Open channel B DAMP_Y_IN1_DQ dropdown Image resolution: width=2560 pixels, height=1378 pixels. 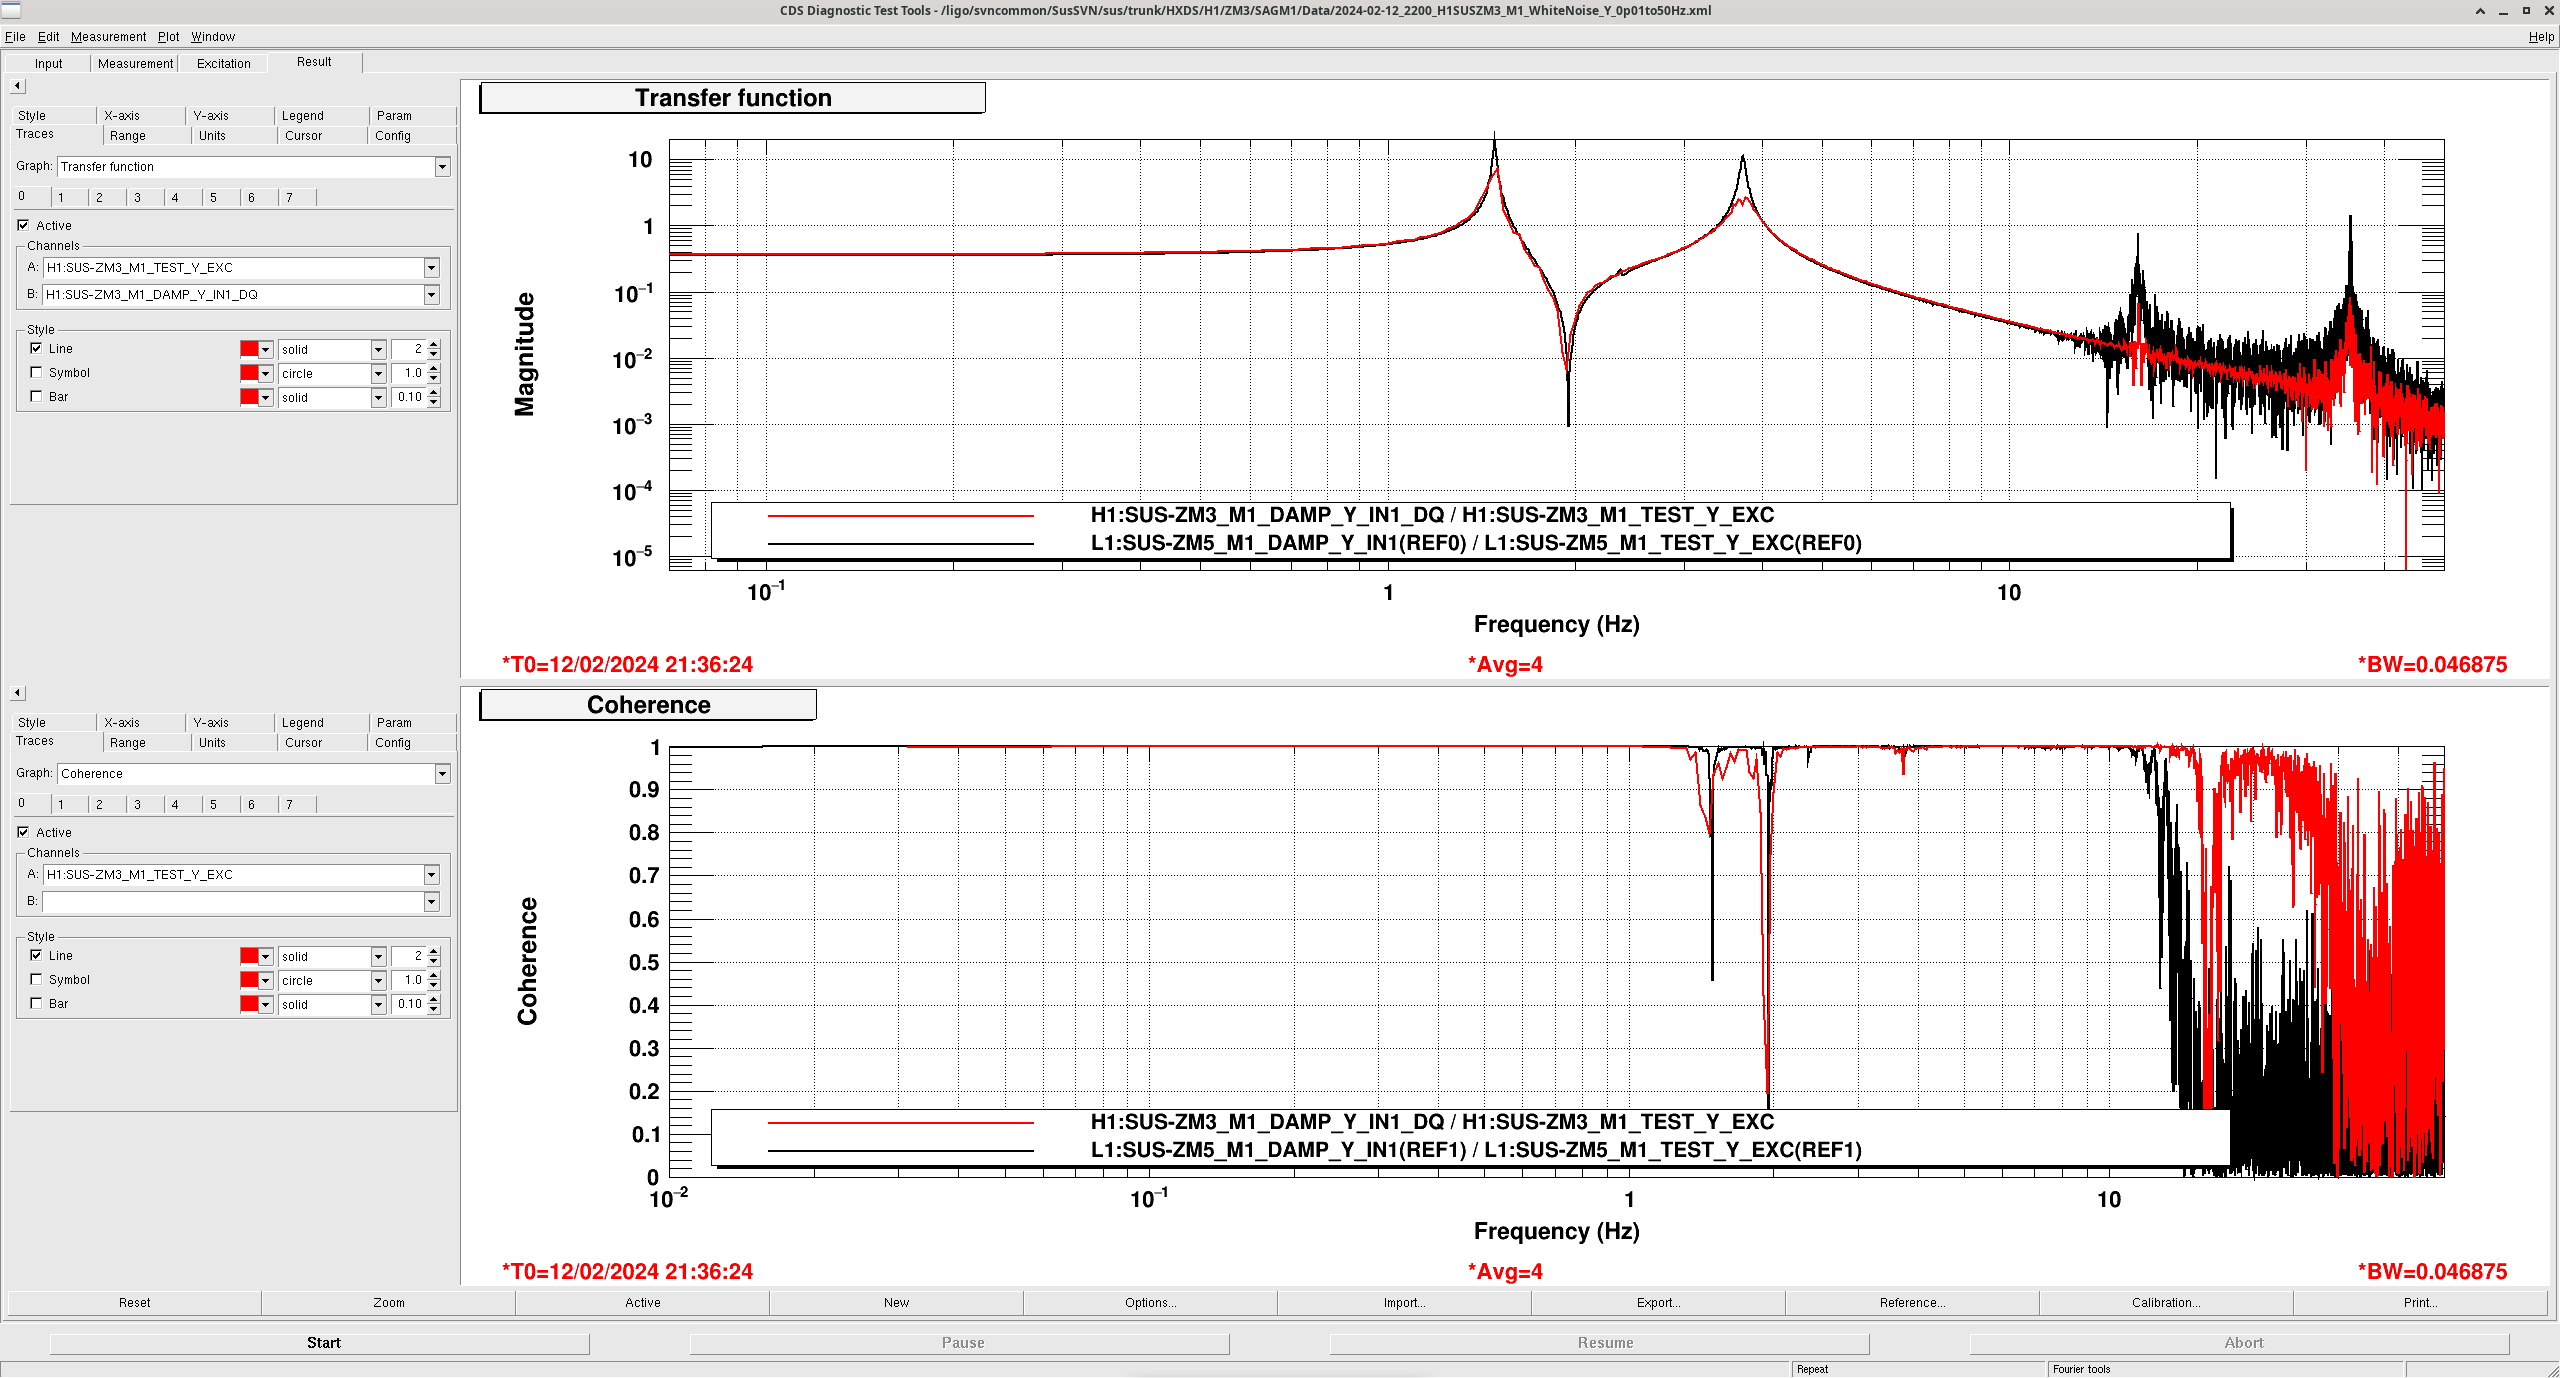pos(431,295)
